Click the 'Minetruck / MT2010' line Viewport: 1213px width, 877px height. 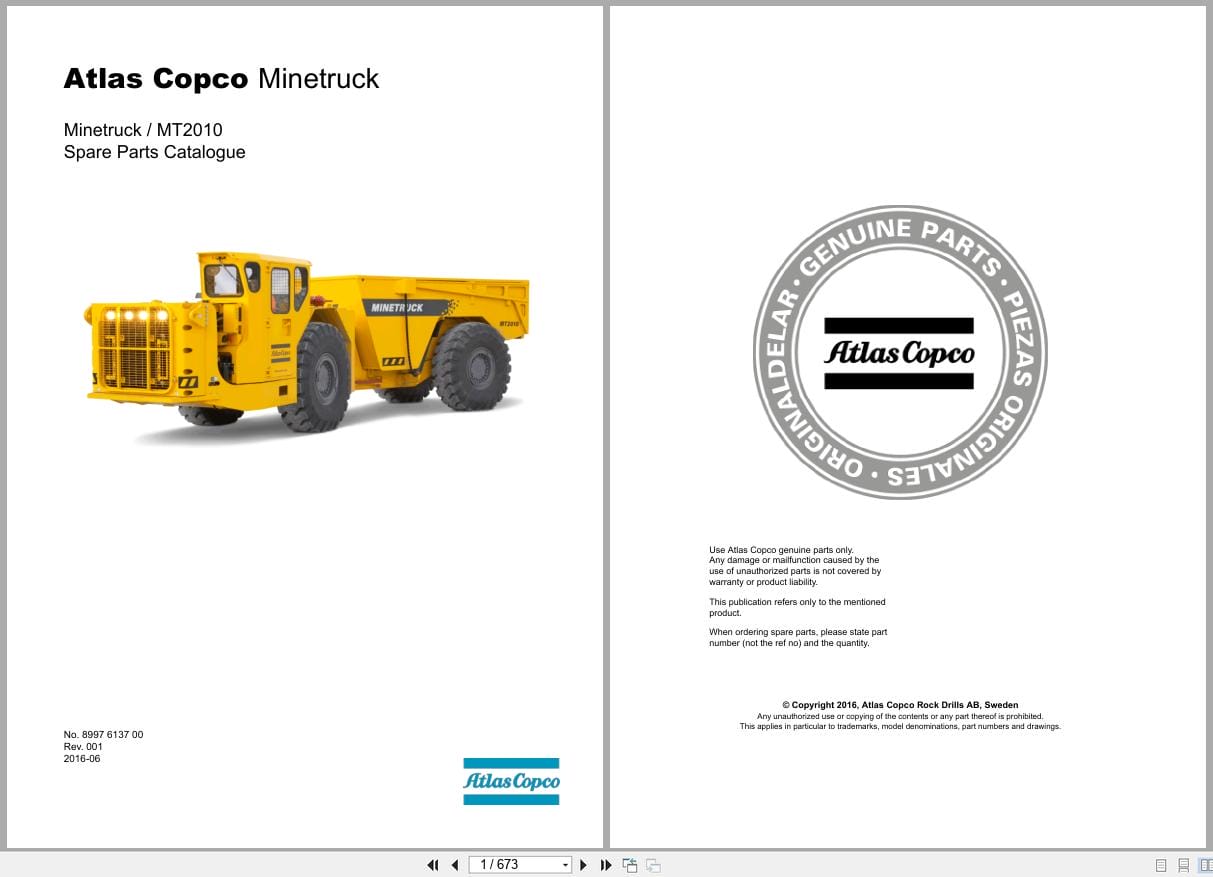[143, 130]
